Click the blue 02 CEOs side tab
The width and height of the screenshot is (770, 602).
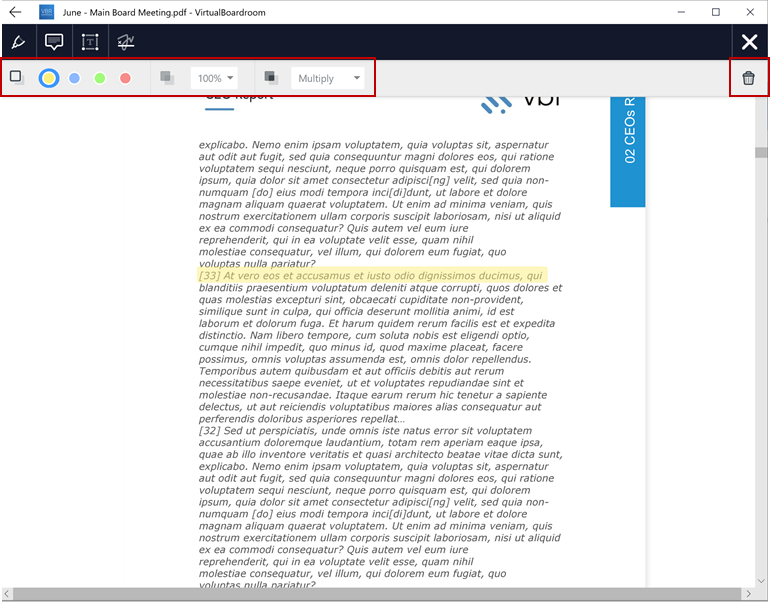pyautogui.click(x=628, y=151)
